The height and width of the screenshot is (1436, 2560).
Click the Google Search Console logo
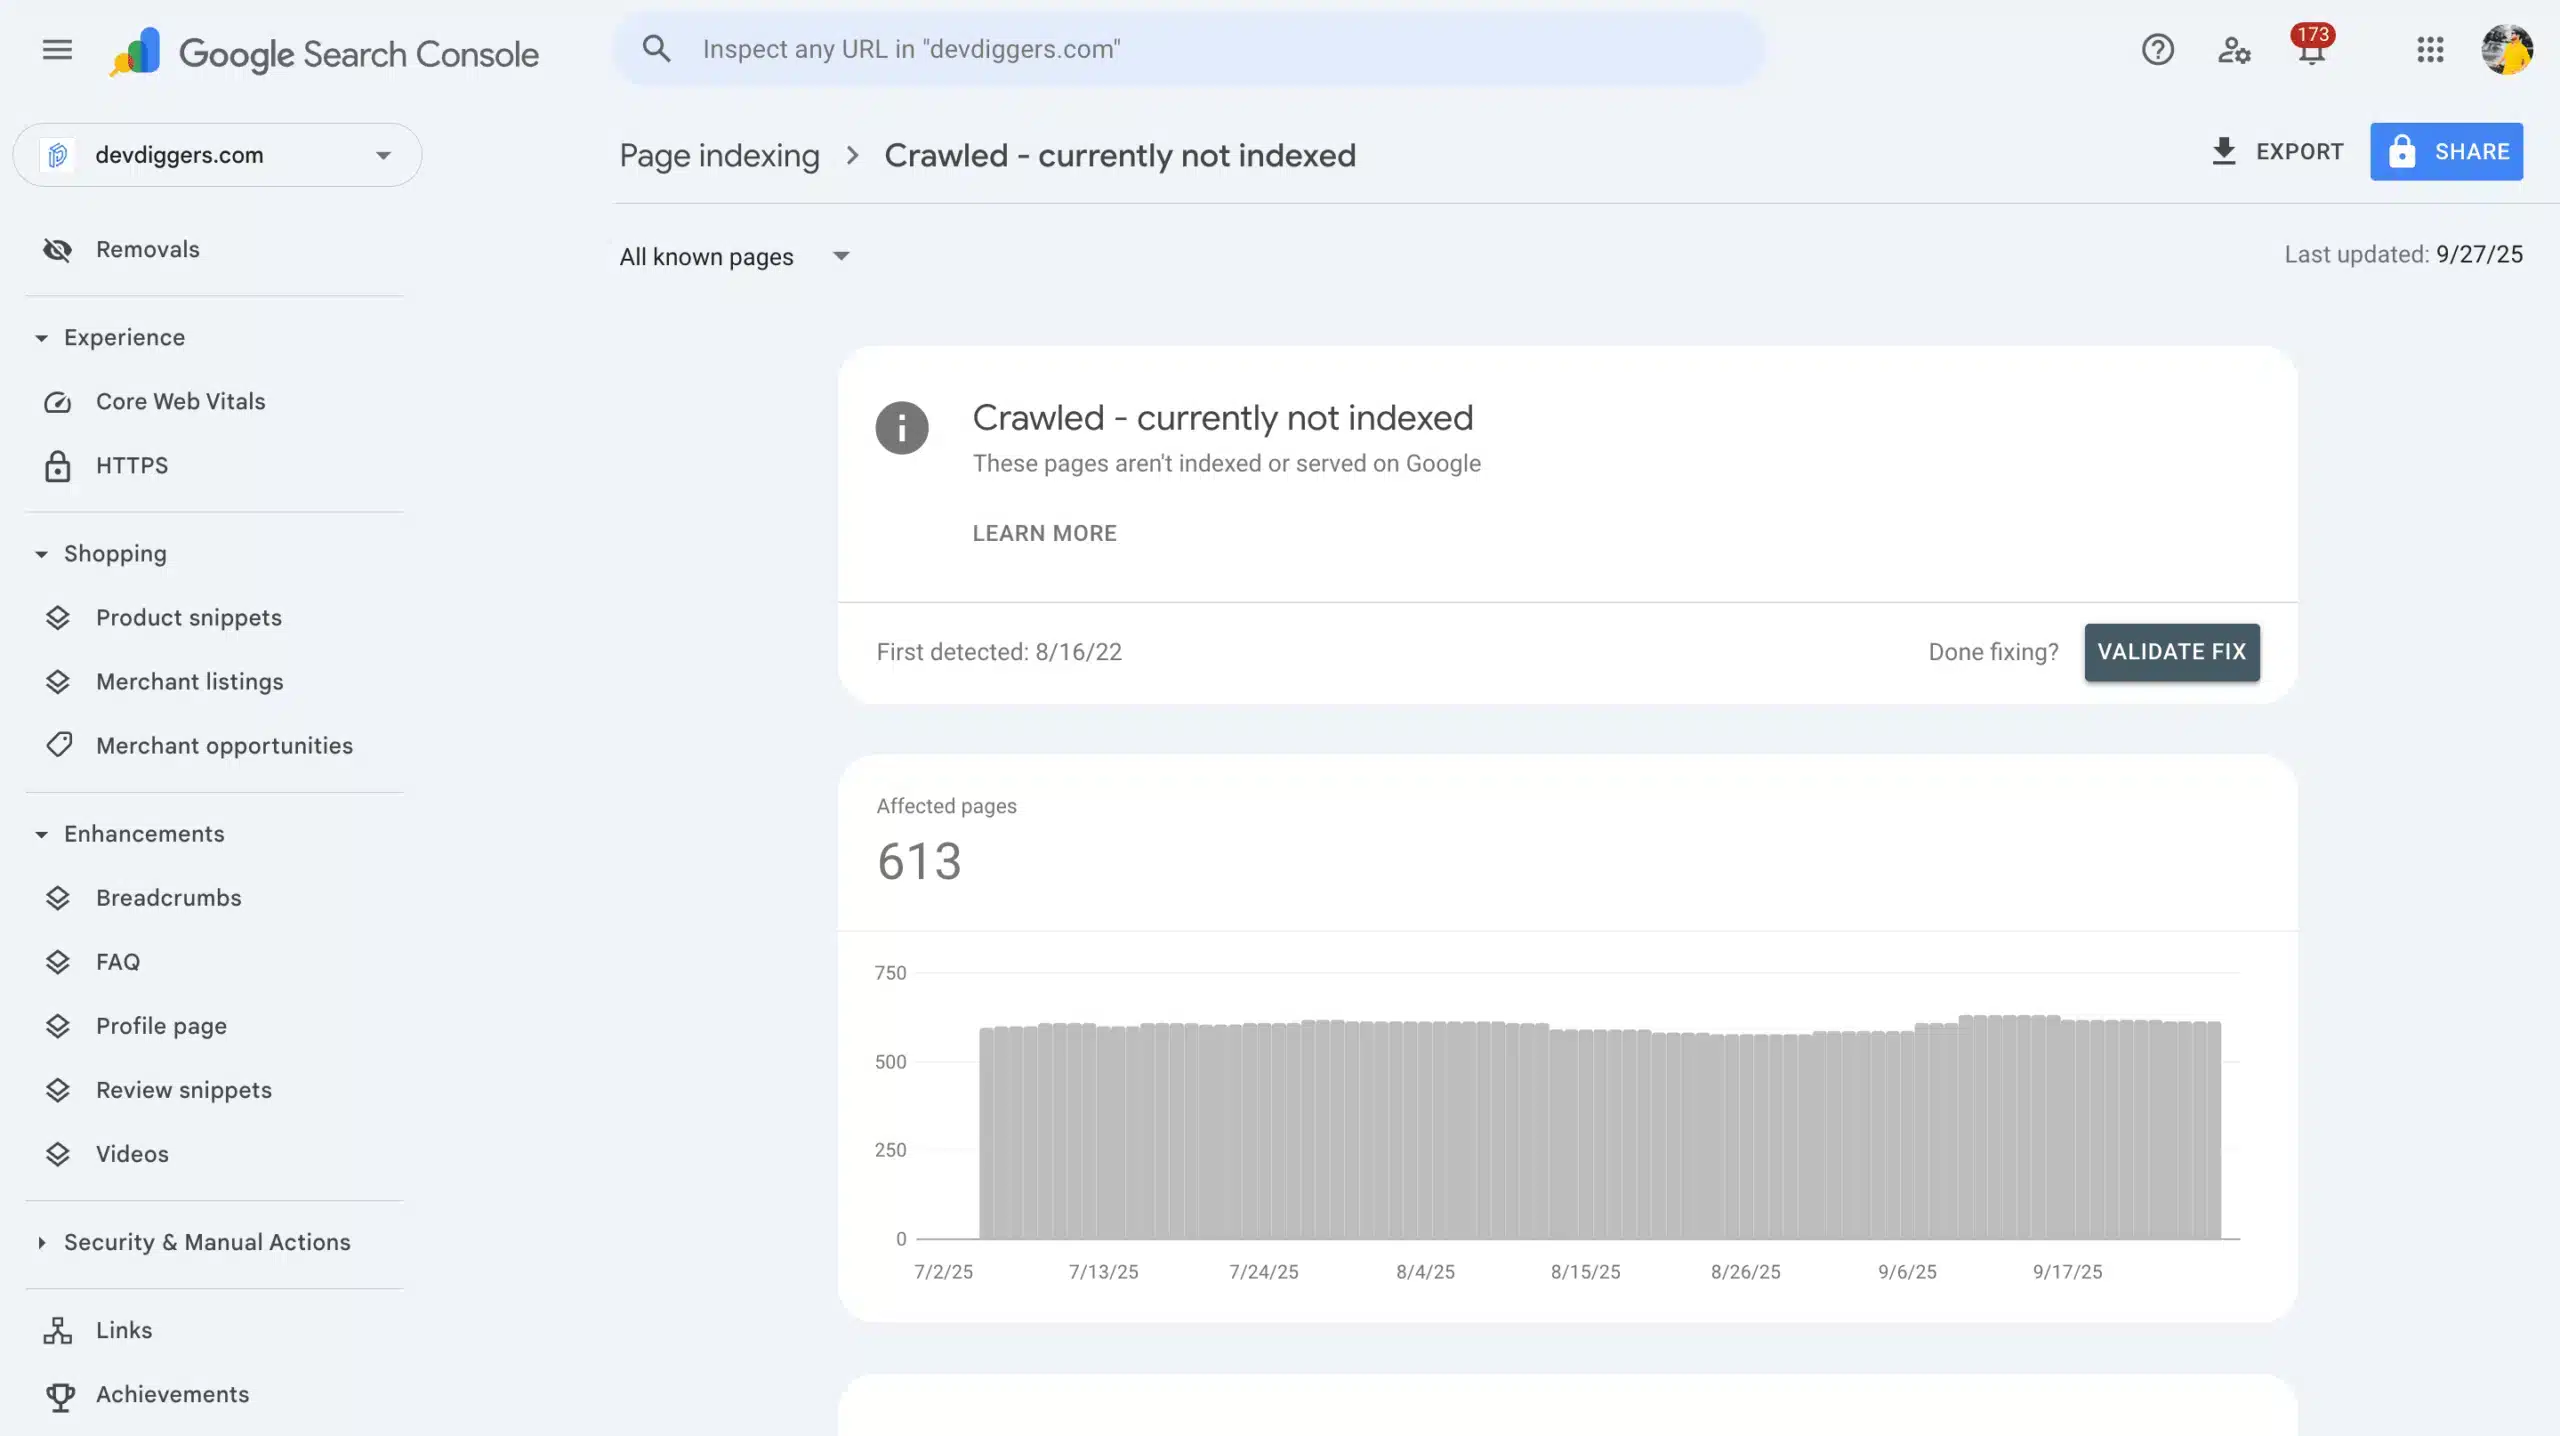click(324, 53)
